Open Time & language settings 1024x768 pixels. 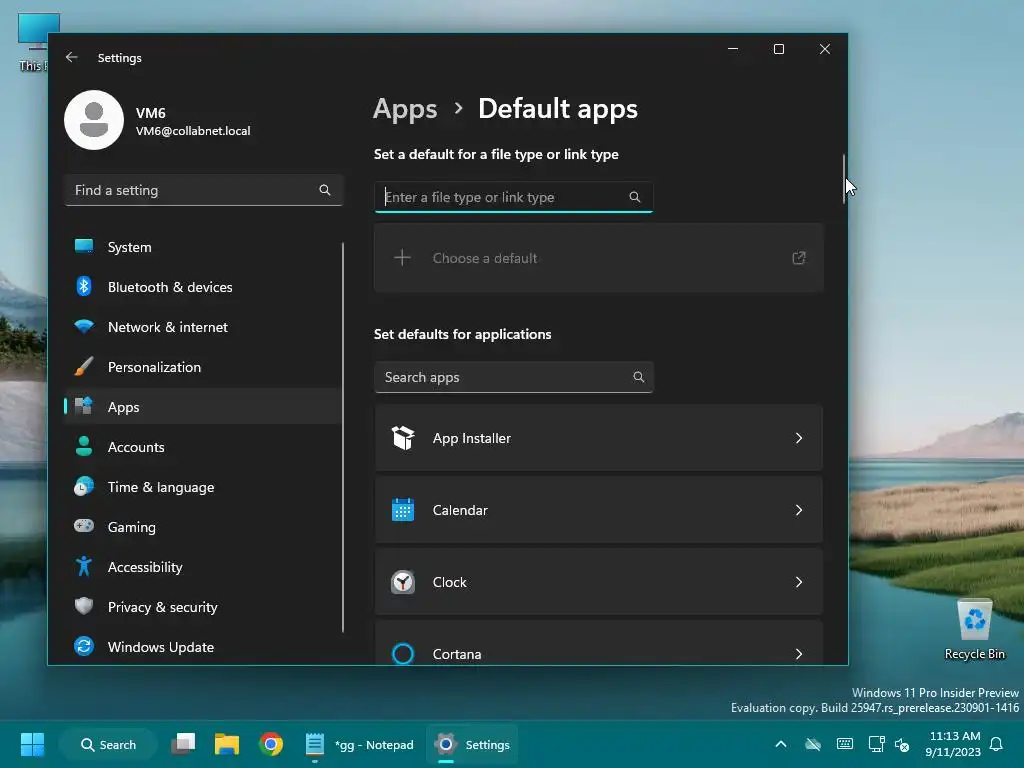[203, 487]
